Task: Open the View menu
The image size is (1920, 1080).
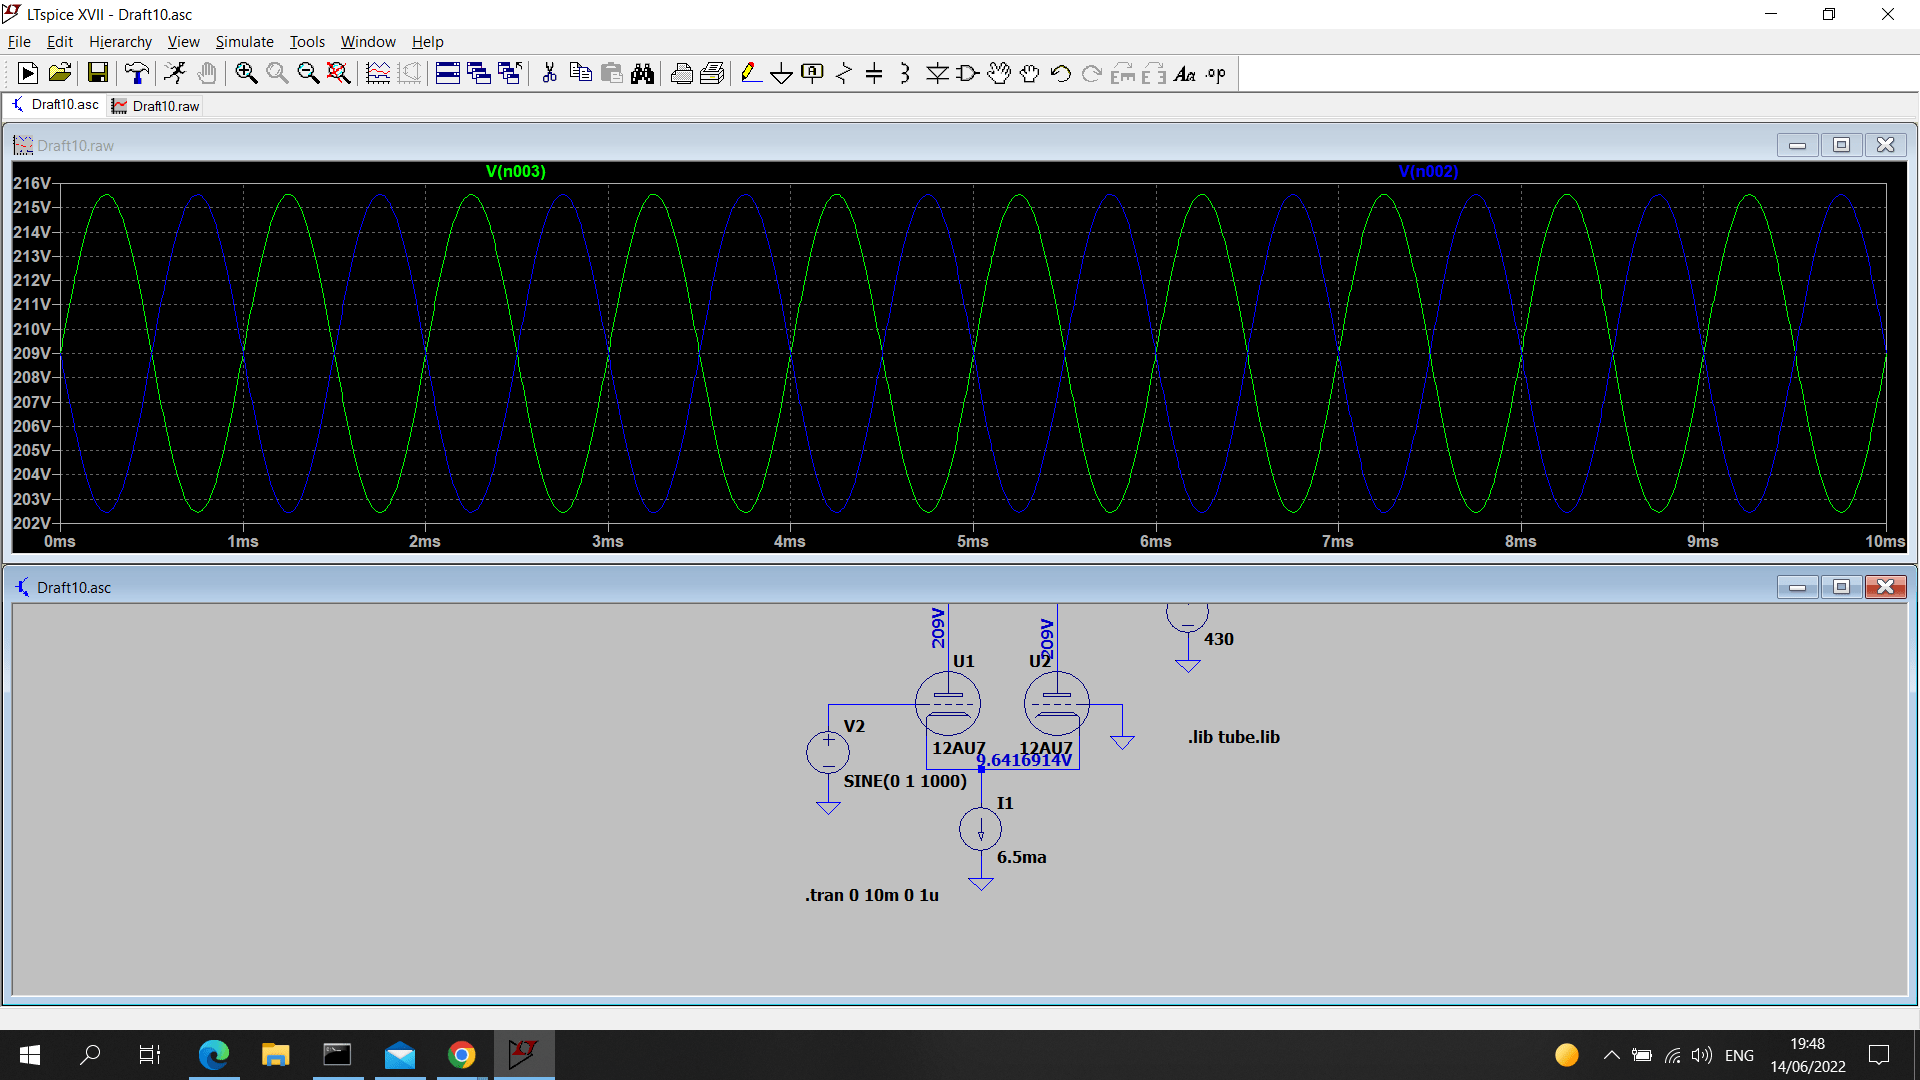Action: click(183, 41)
